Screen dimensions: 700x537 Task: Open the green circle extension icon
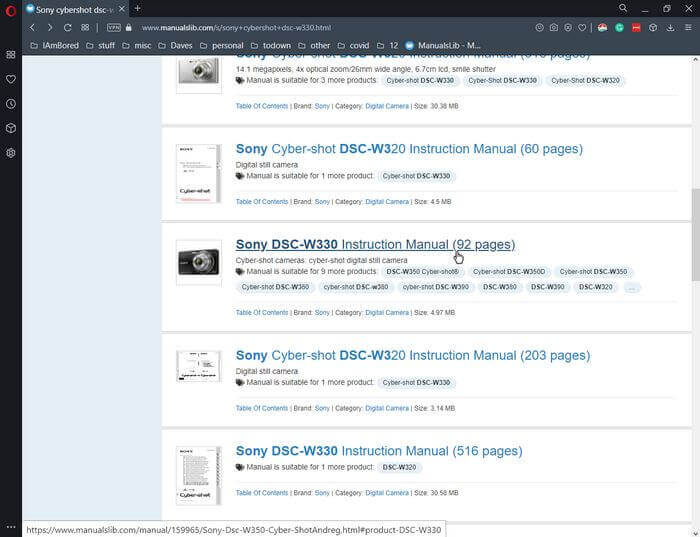619,28
